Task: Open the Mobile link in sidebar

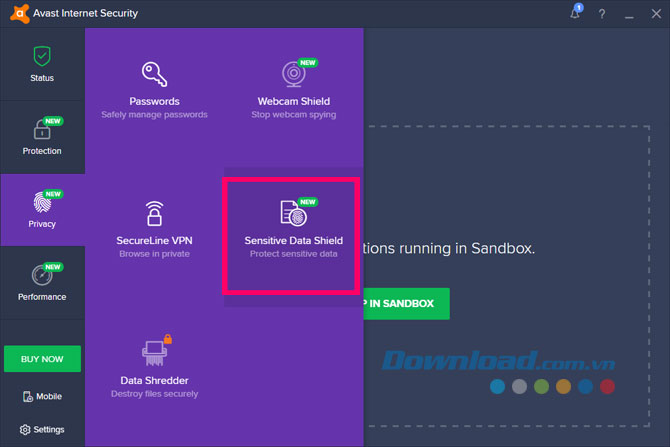Action: 42,397
